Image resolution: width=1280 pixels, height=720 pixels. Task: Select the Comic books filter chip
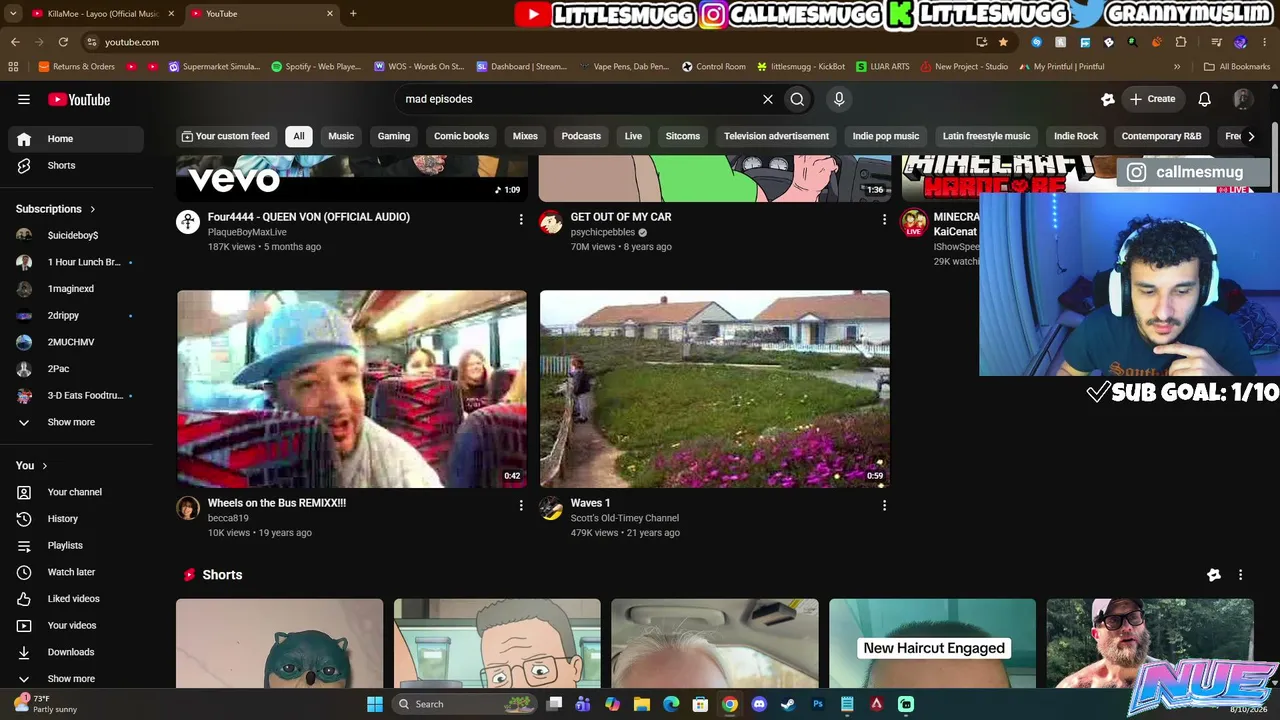[x=462, y=136]
